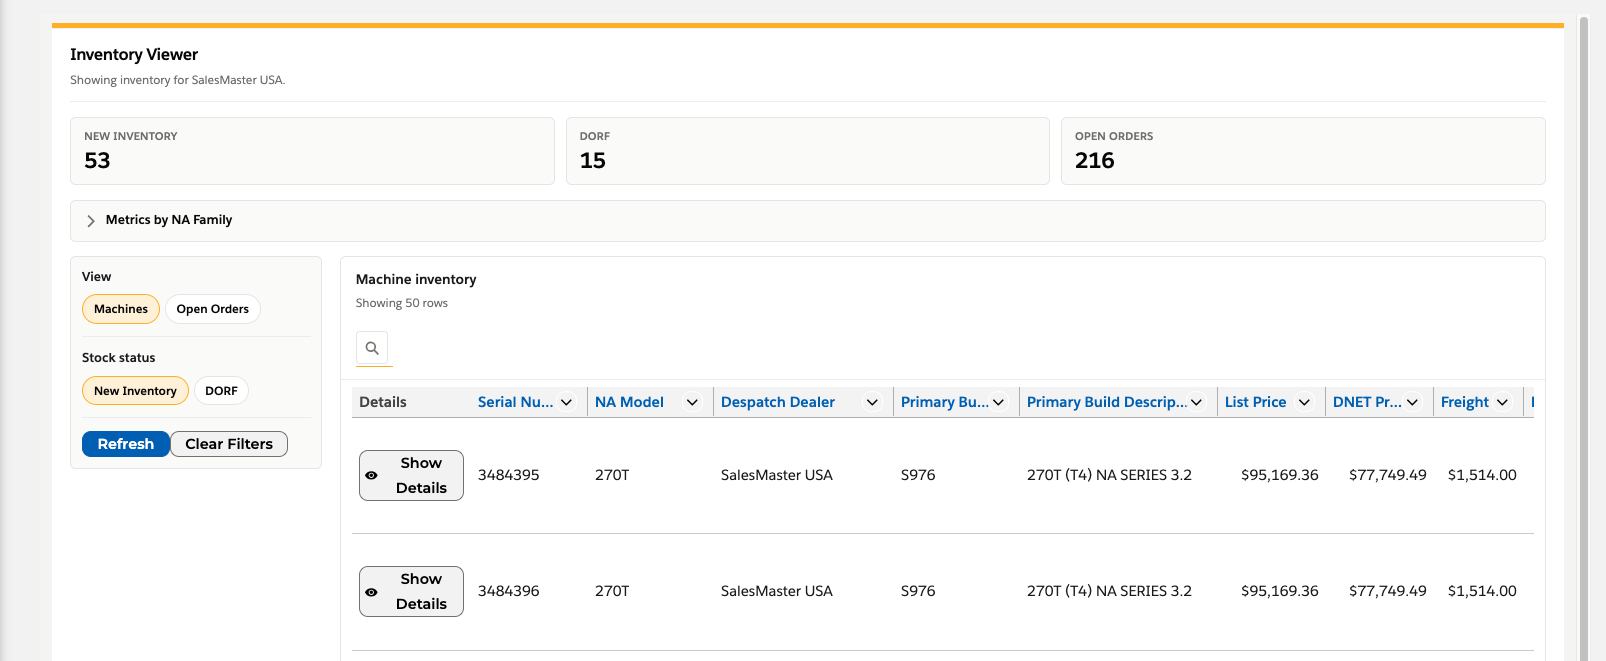1606x661 pixels.
Task: Open Primary Bu... column dropdown arrow
Action: tap(998, 402)
